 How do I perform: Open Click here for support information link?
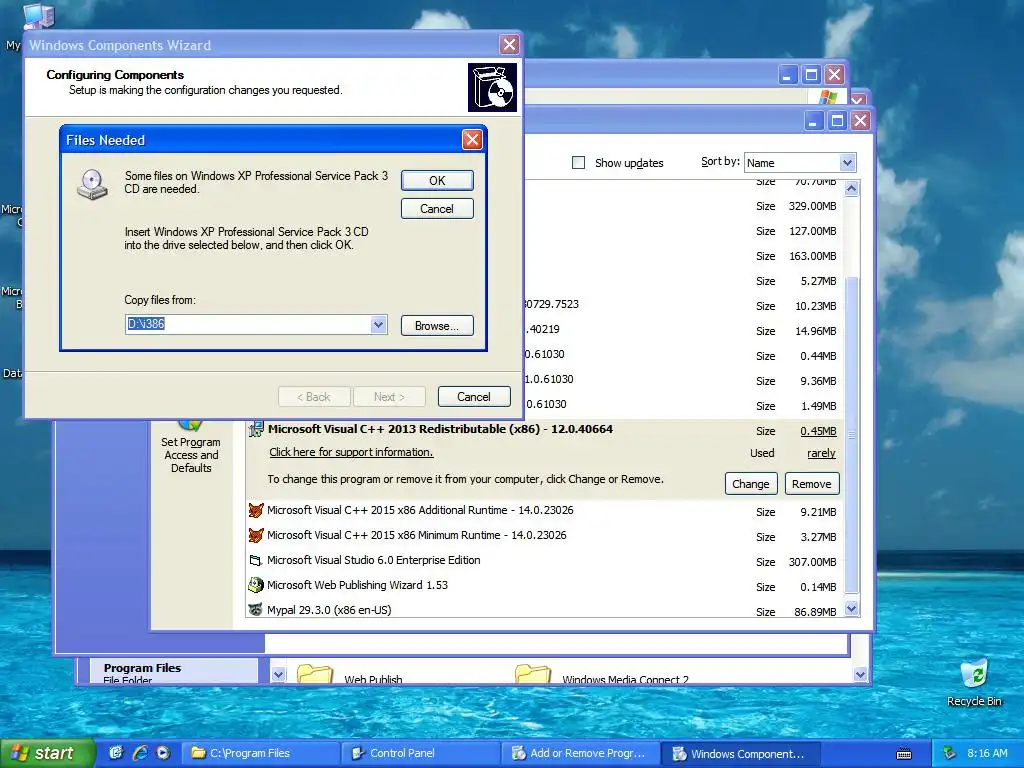click(351, 453)
